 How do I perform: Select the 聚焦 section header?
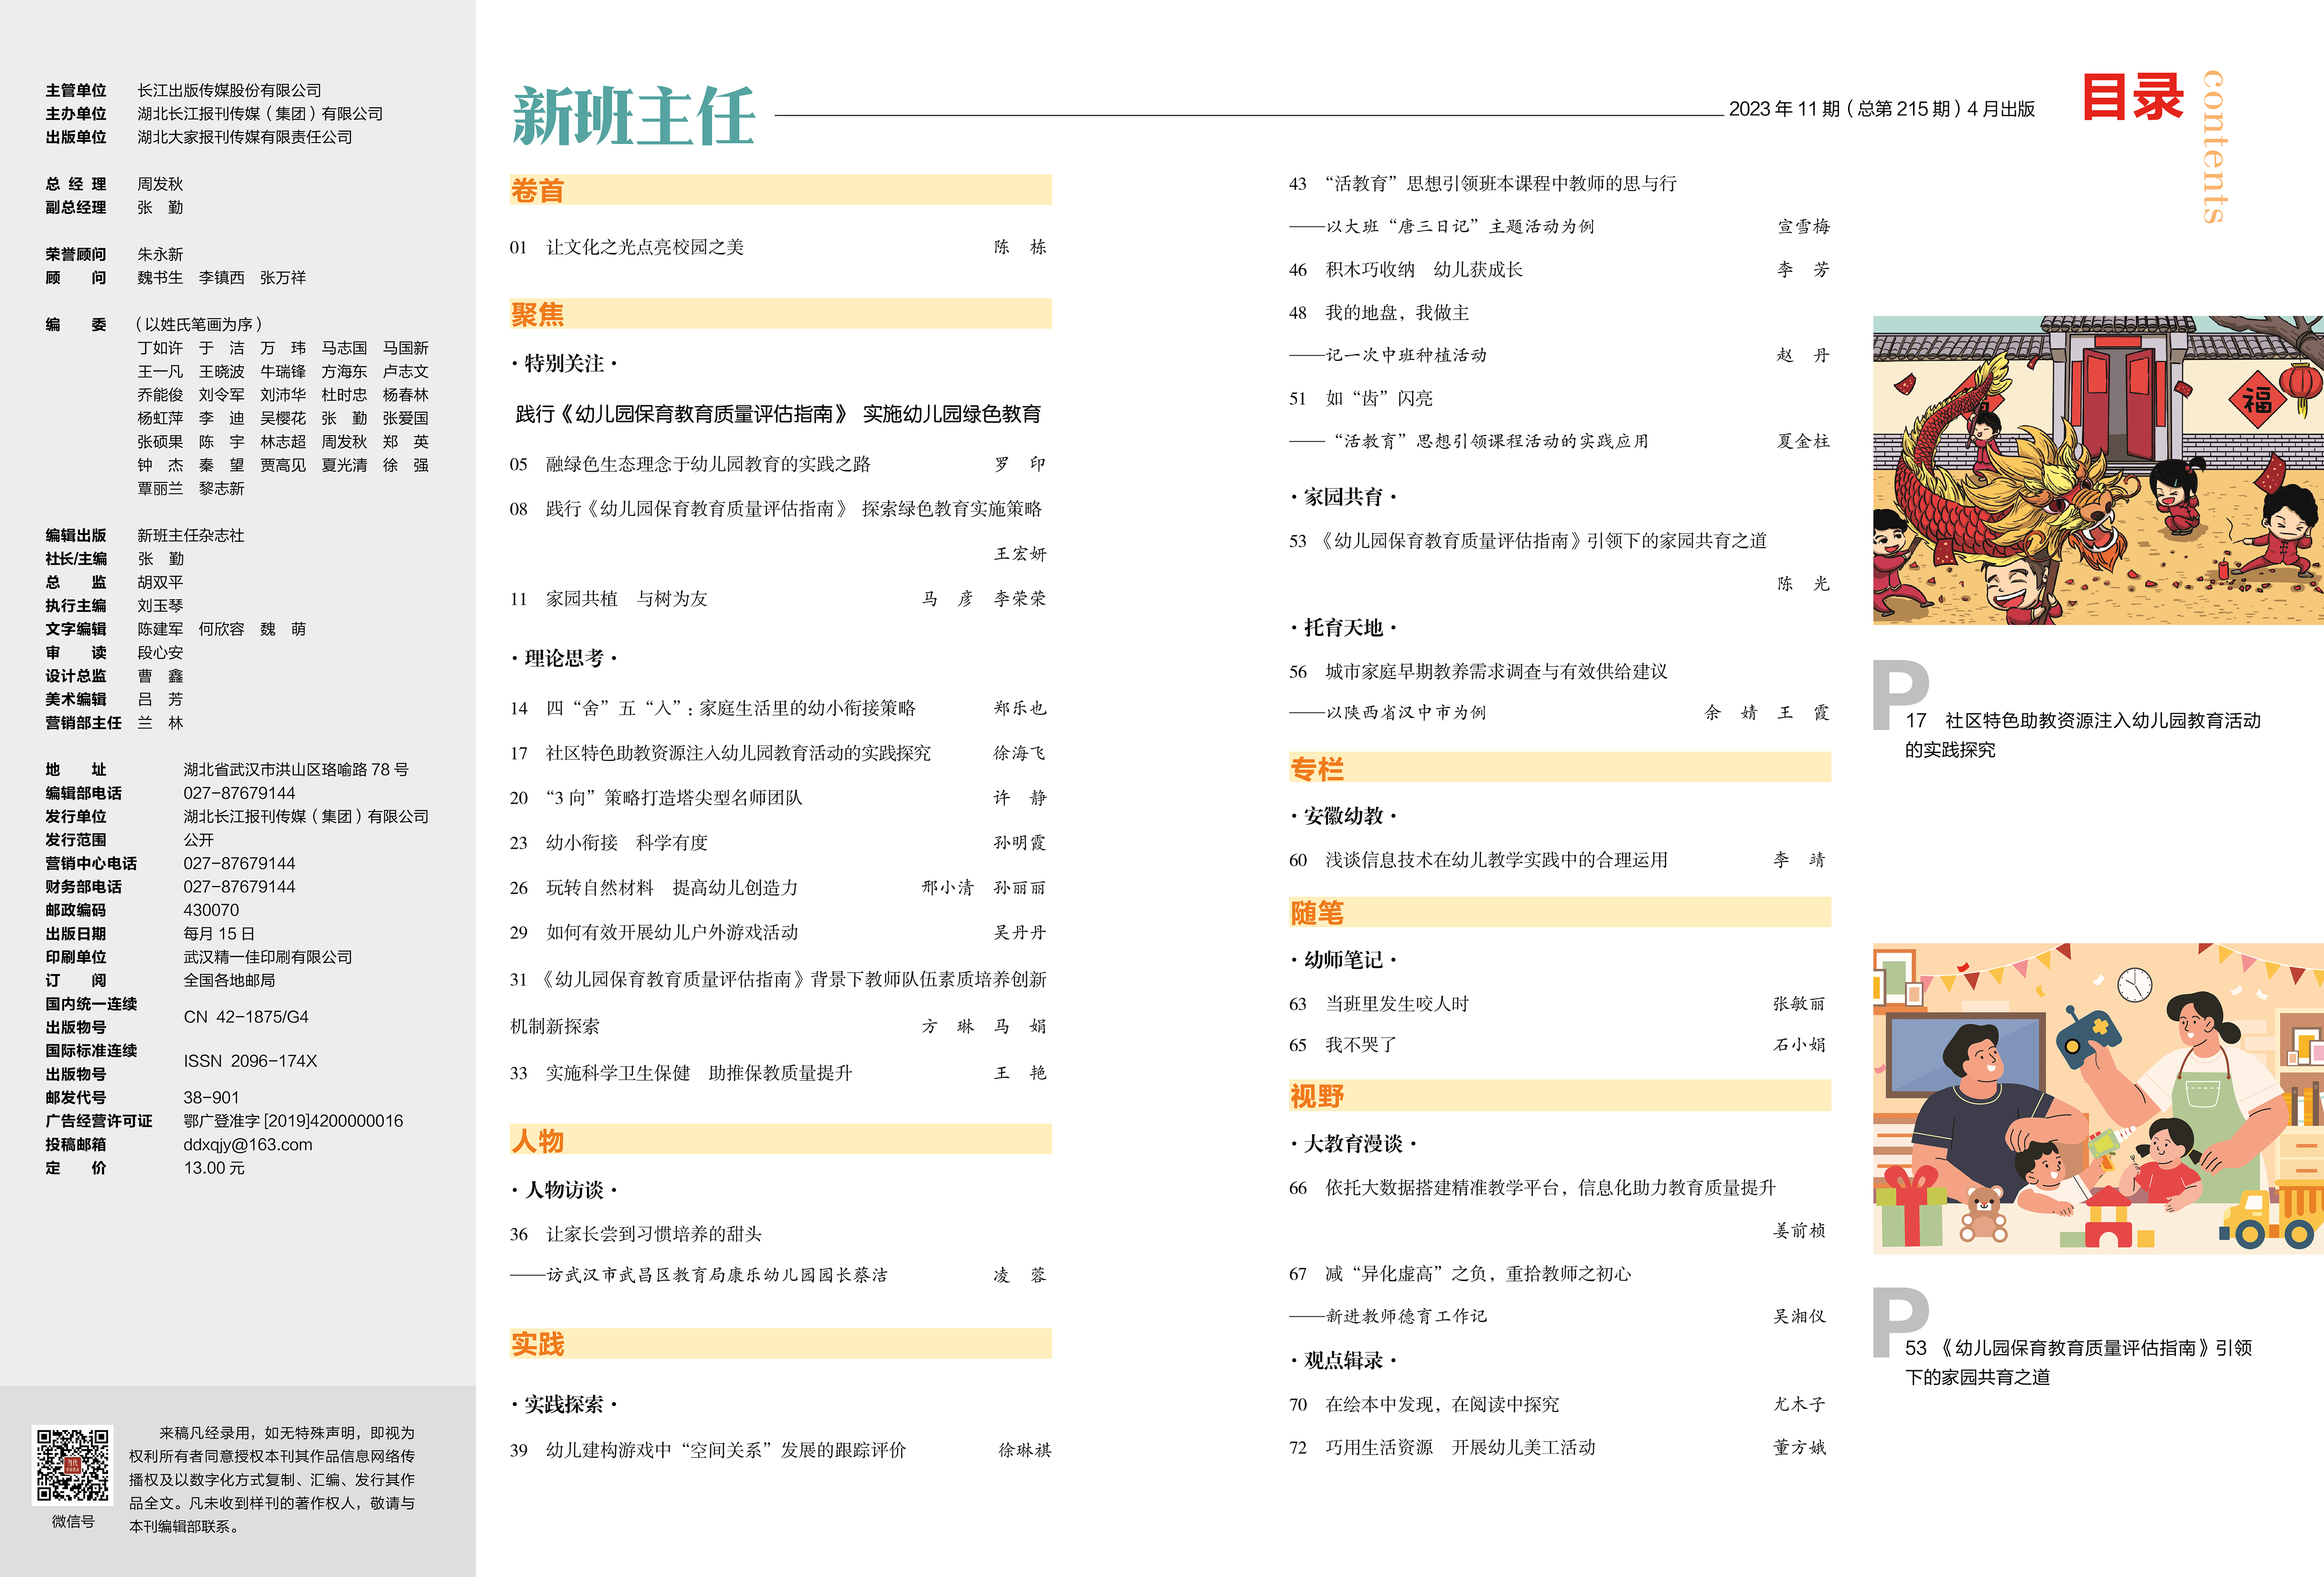(x=538, y=314)
